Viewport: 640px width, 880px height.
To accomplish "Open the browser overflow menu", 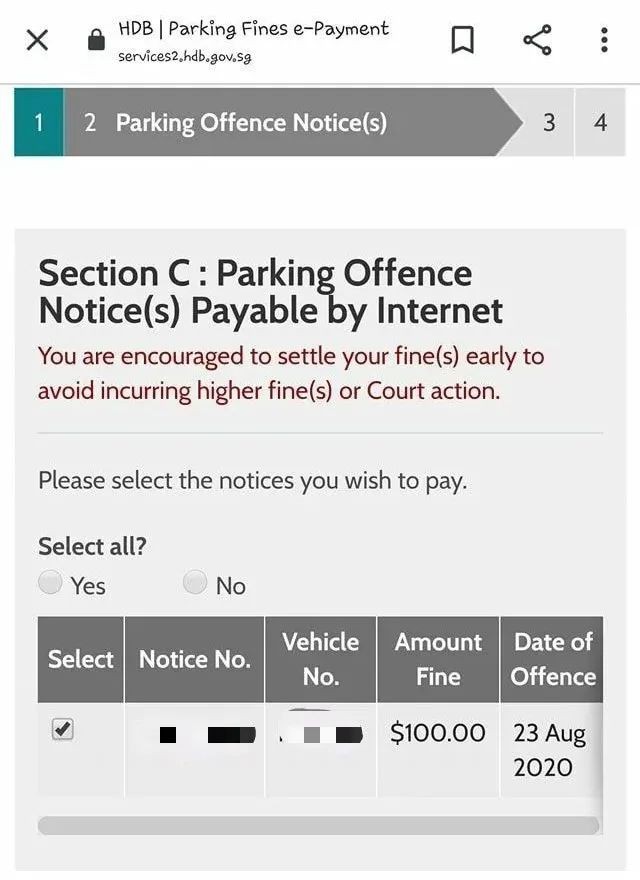I will point(603,41).
